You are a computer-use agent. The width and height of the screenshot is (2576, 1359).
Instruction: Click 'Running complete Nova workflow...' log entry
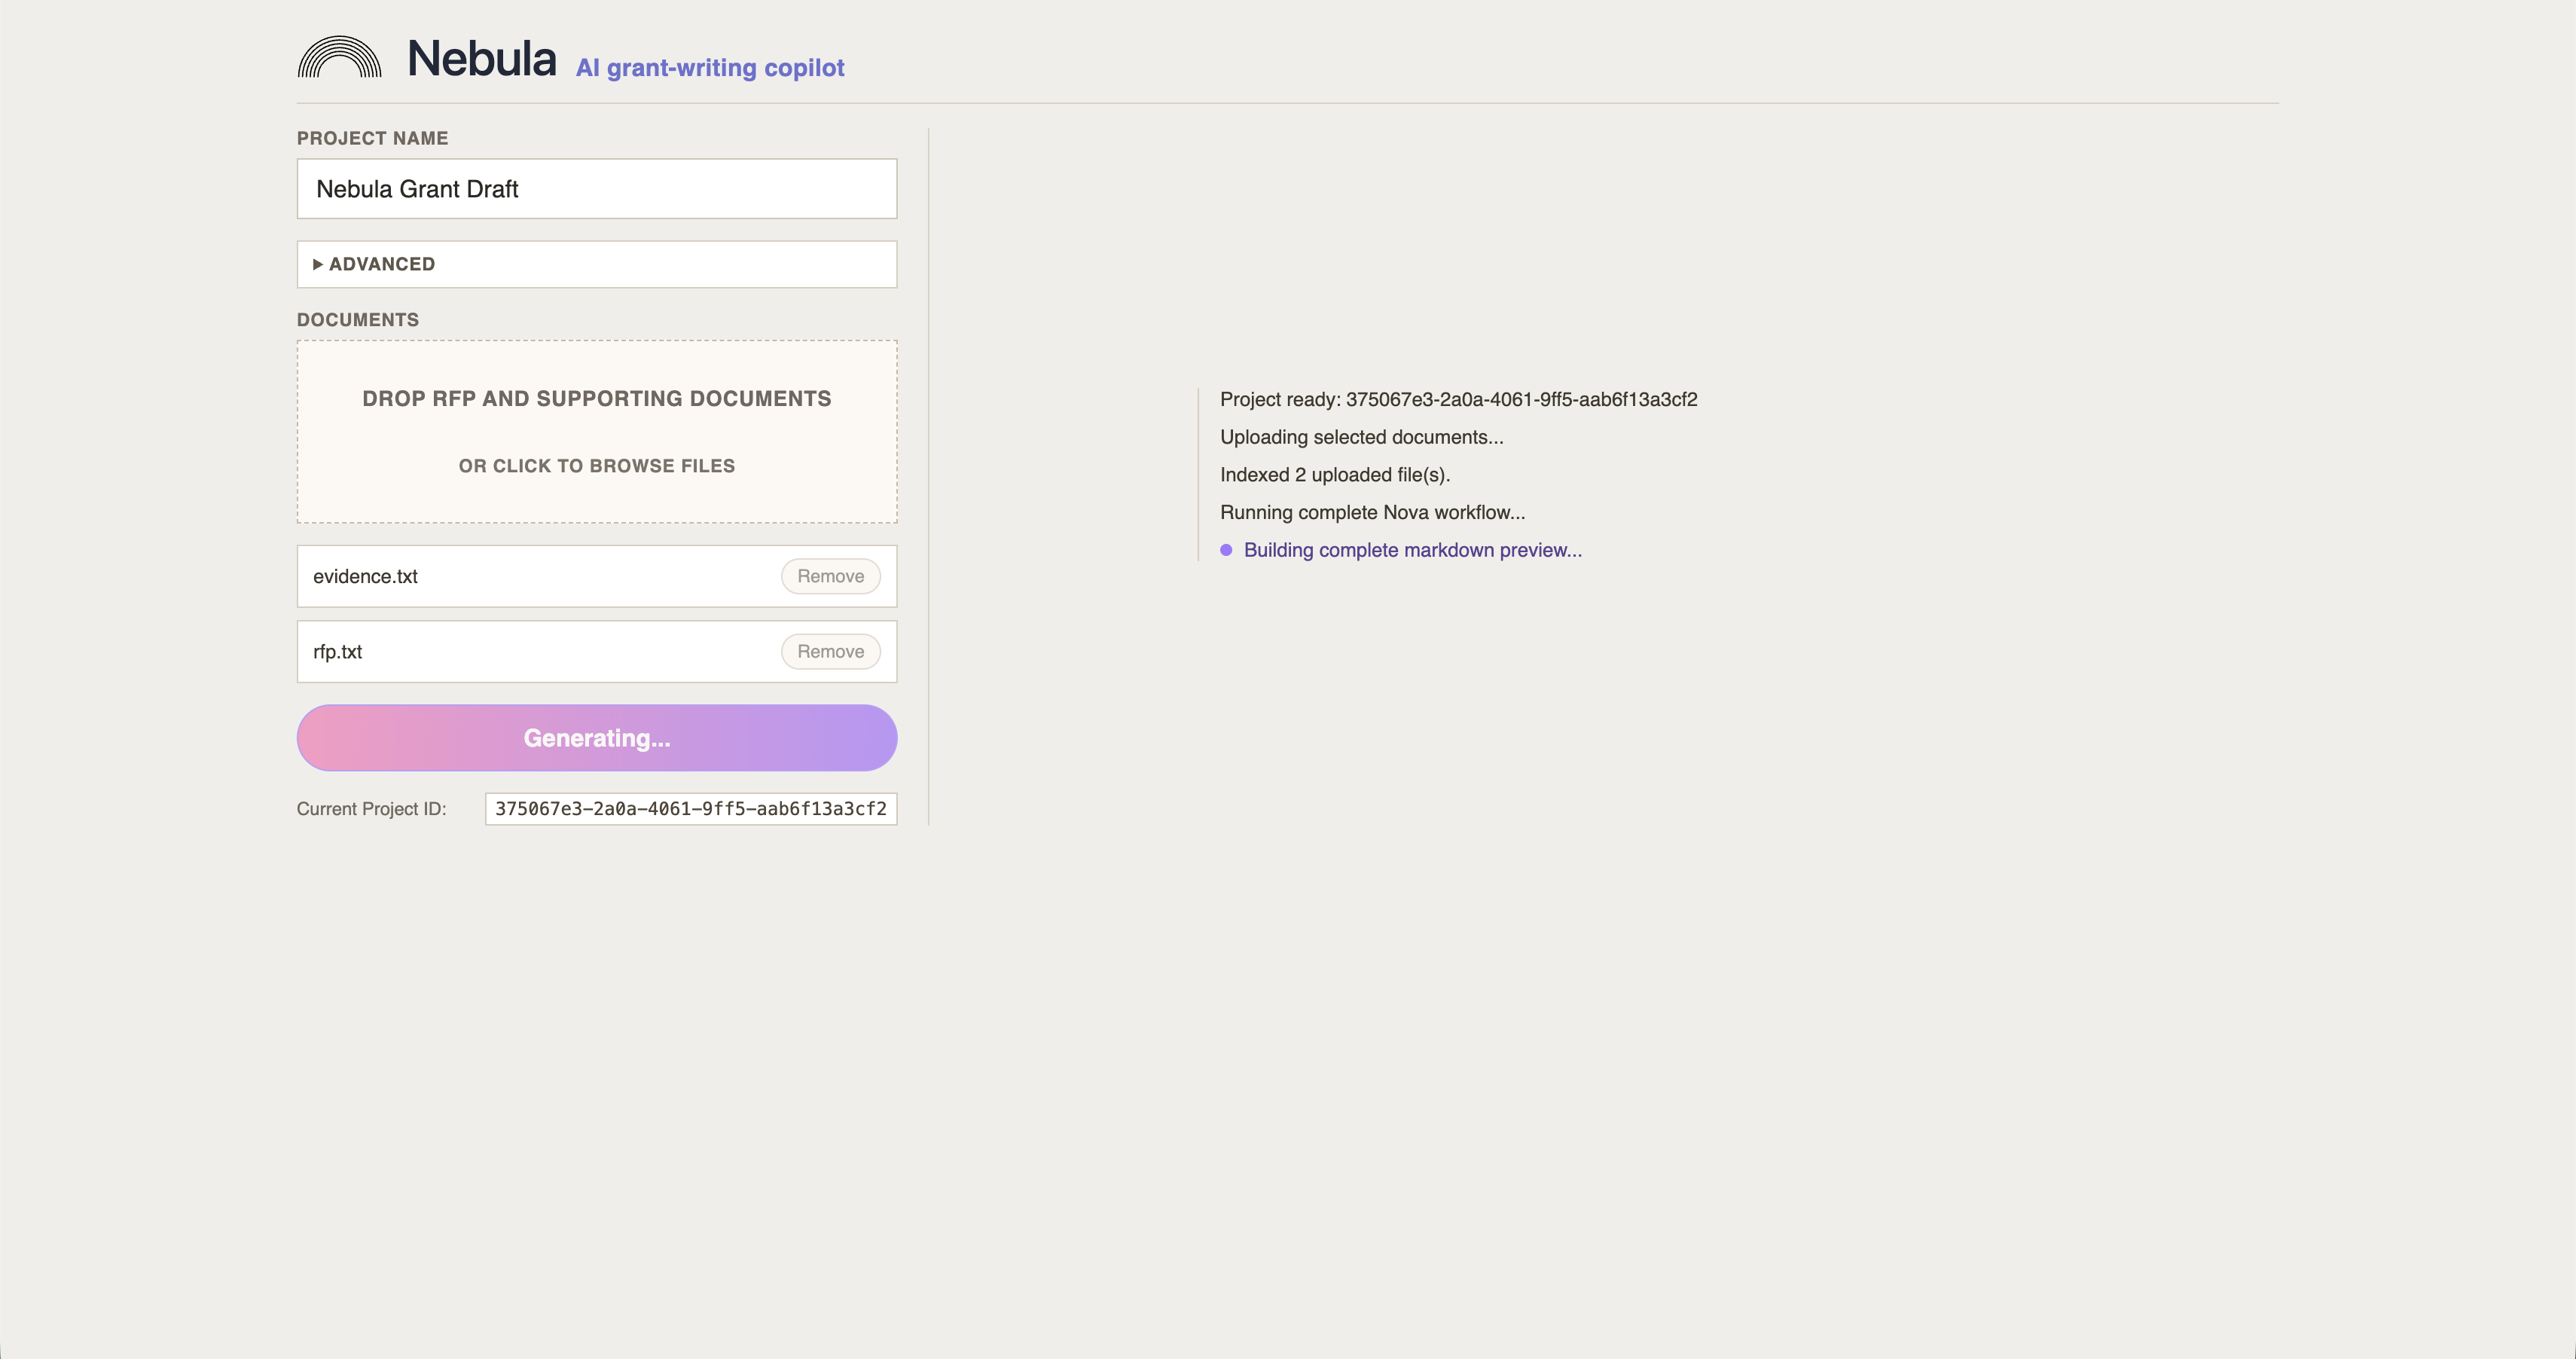[1372, 513]
